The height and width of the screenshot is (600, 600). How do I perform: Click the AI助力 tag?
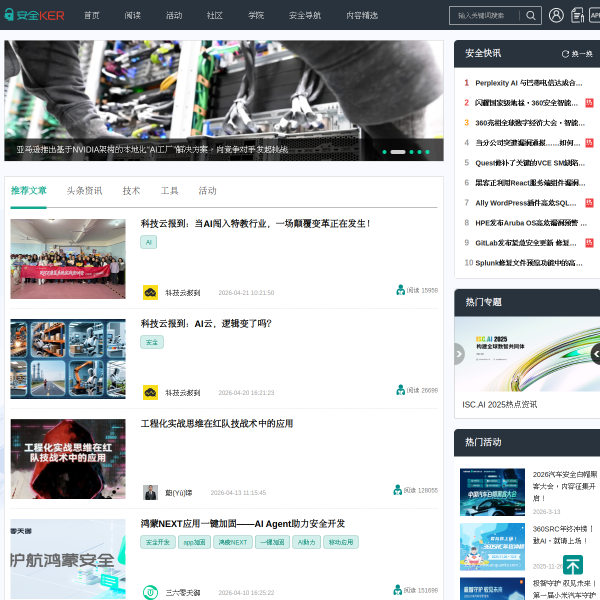[x=306, y=542]
